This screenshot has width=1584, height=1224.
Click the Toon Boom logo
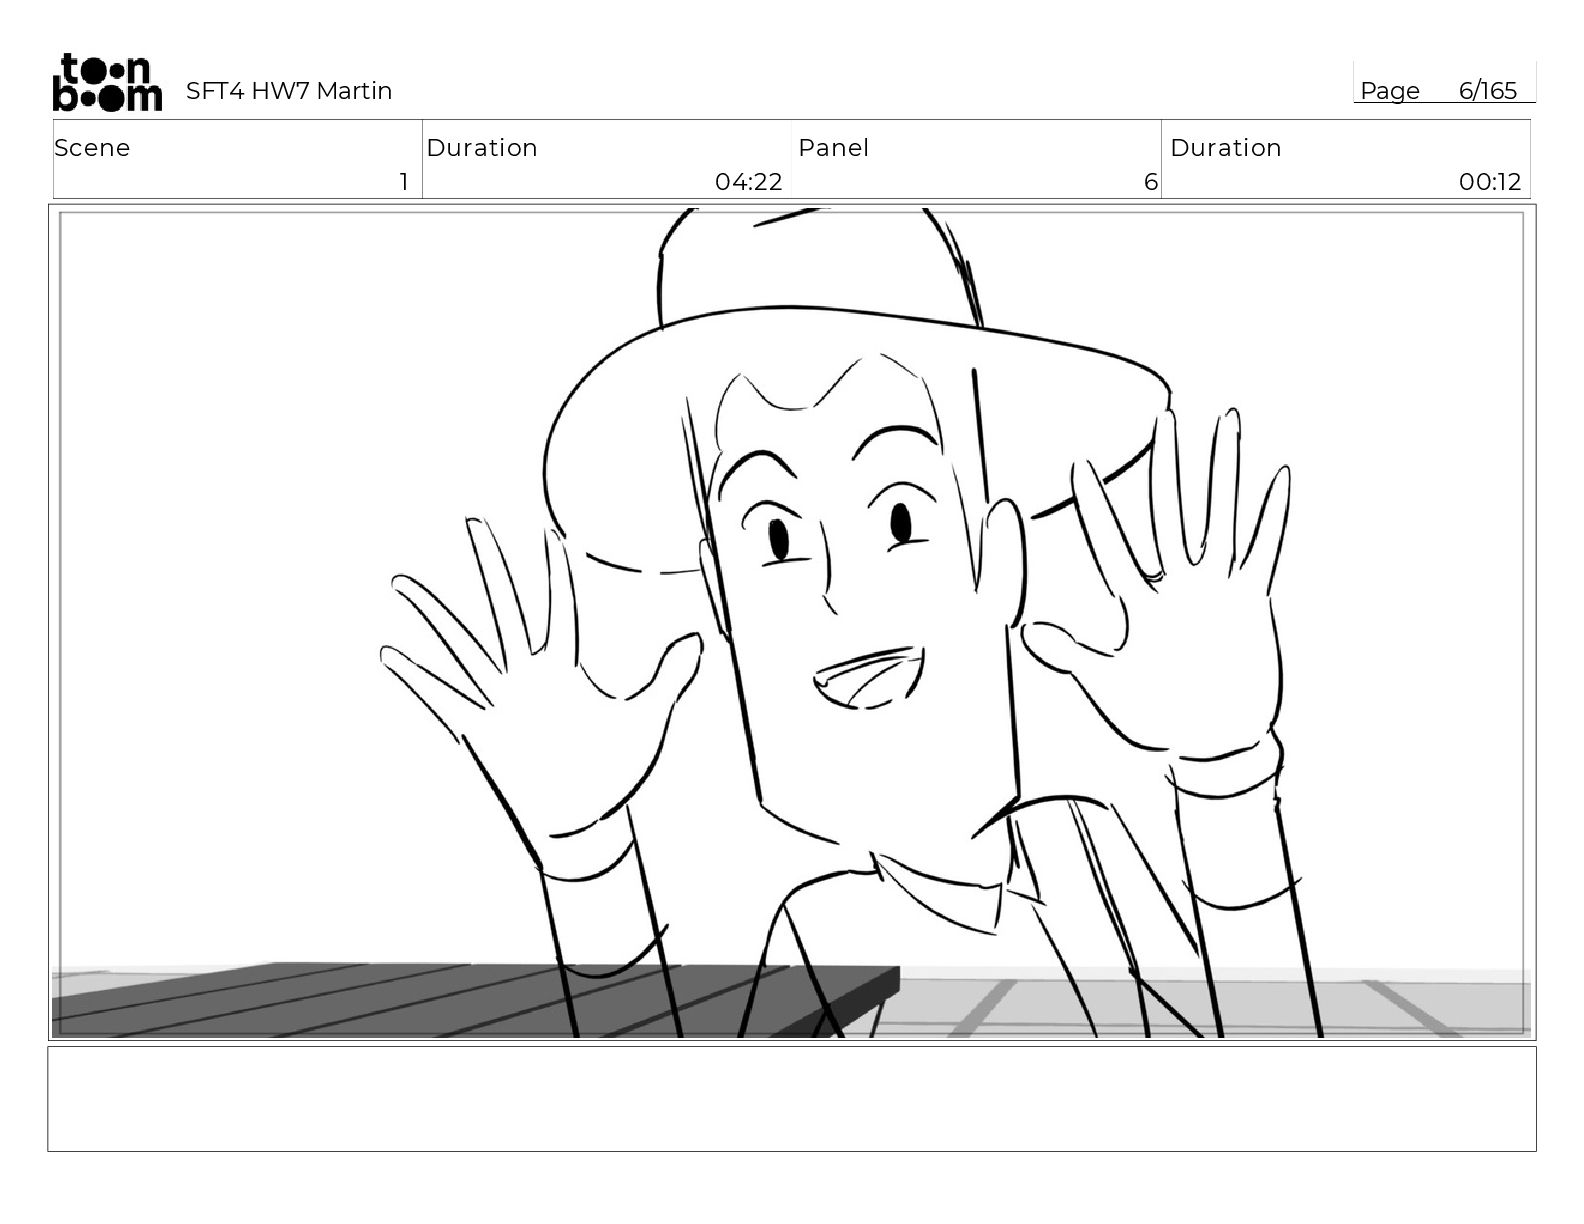107,82
